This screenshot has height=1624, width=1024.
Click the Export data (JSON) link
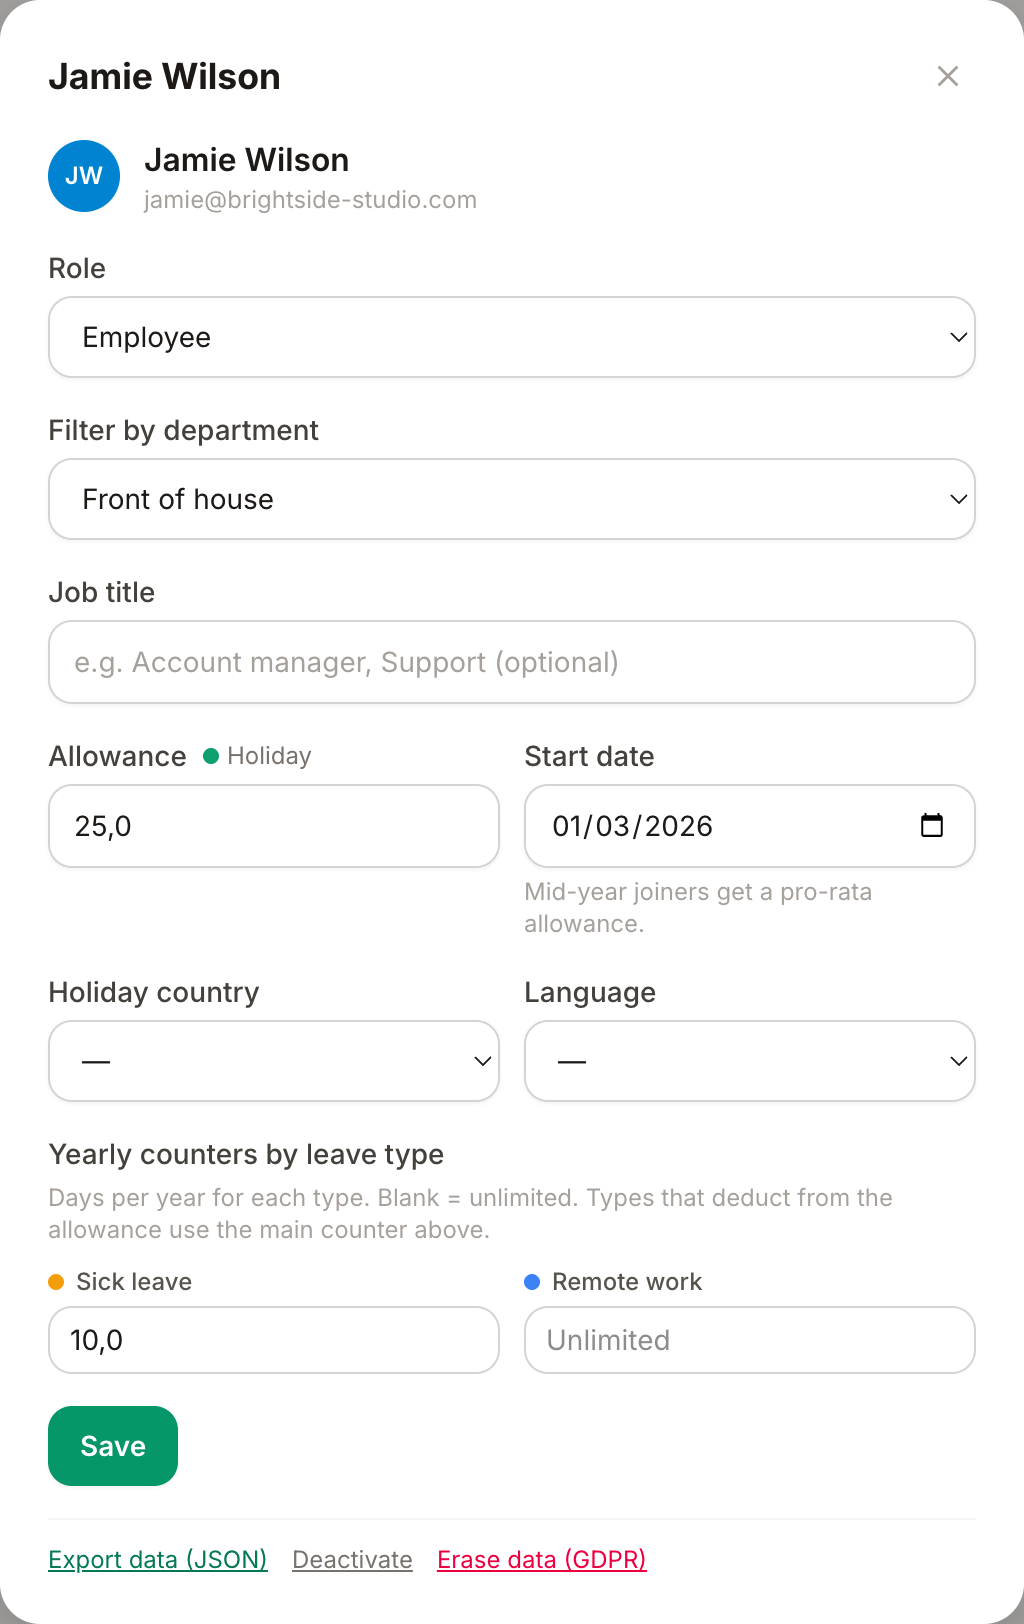click(158, 1560)
